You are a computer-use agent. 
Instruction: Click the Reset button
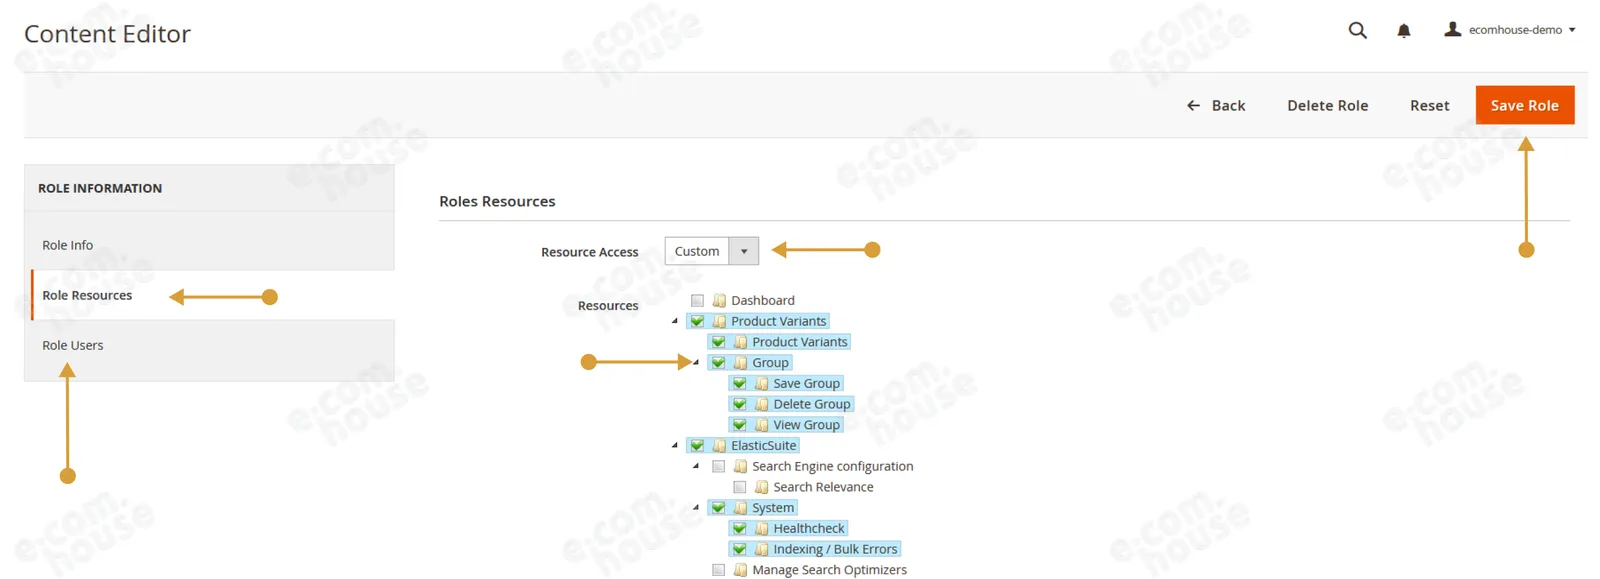[x=1429, y=105]
